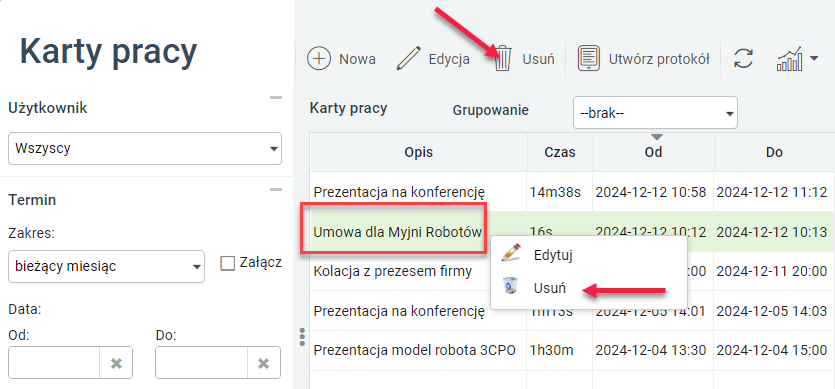Click pencil icon next to Edytuj
This screenshot has width=835, height=389.
pos(510,254)
